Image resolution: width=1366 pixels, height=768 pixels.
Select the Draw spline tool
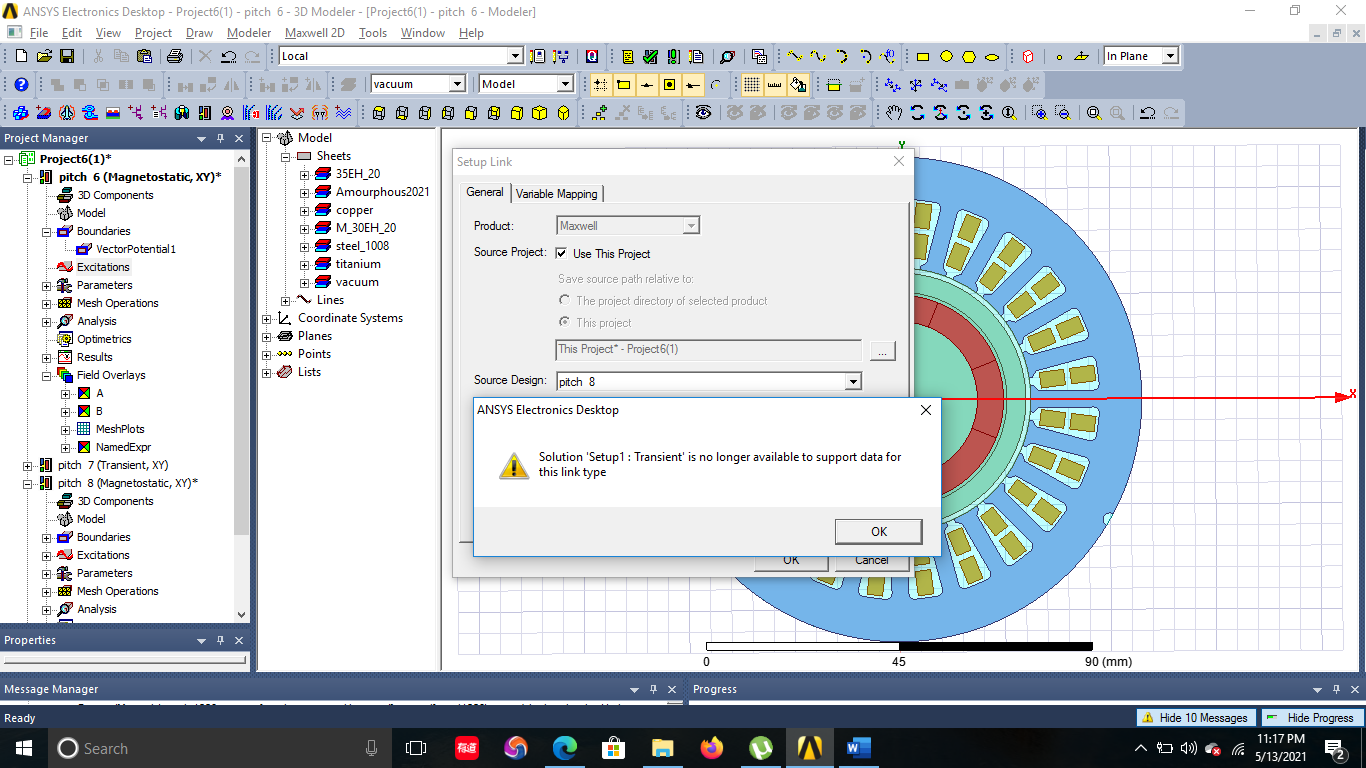[818, 56]
